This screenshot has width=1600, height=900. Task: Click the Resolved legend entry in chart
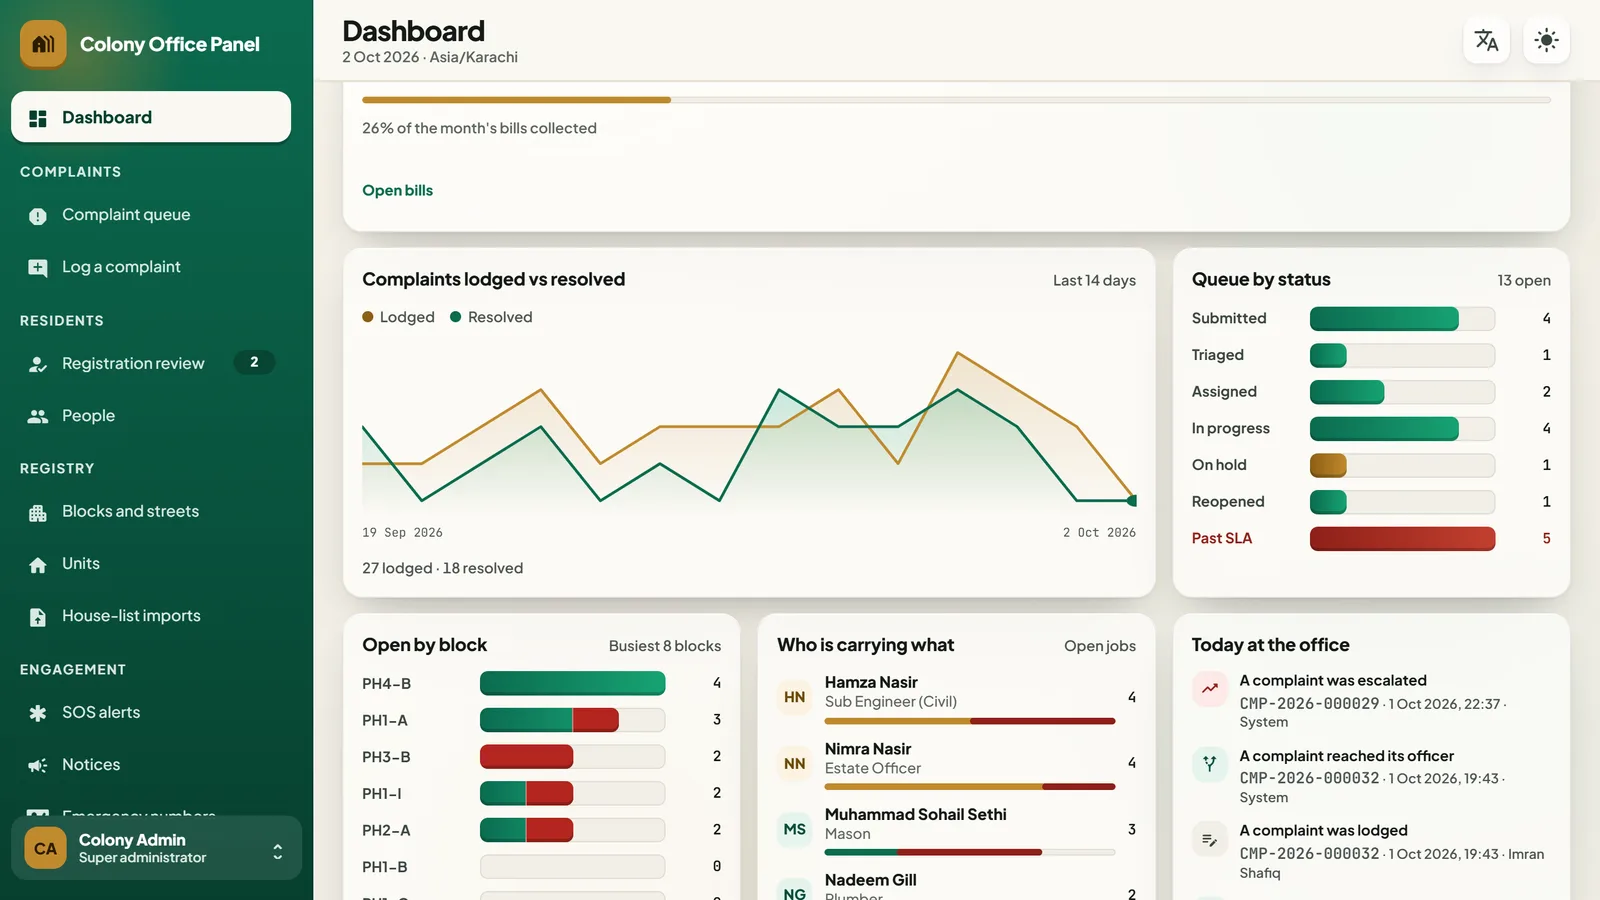491,317
